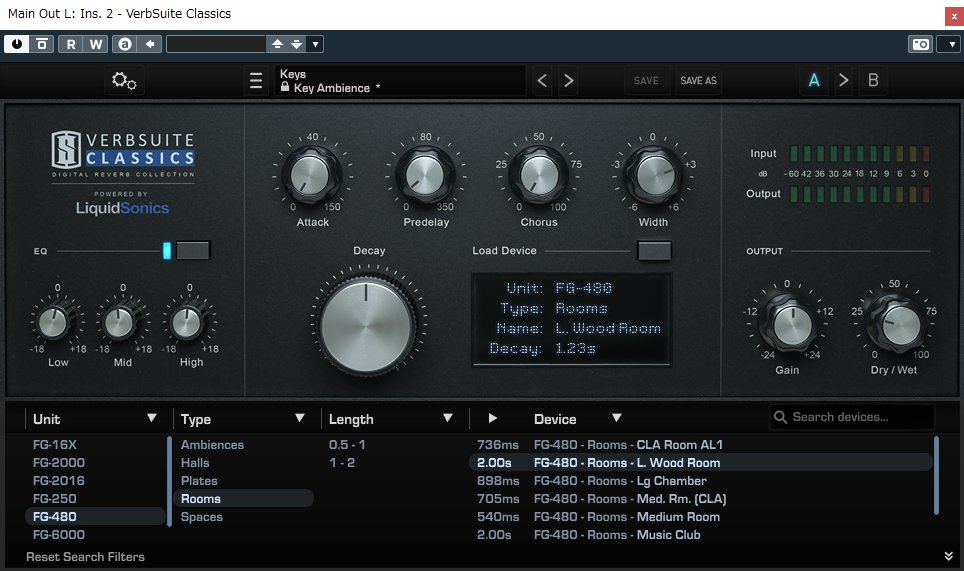
Task: Go to the previous preset arrow
Action: (542, 81)
